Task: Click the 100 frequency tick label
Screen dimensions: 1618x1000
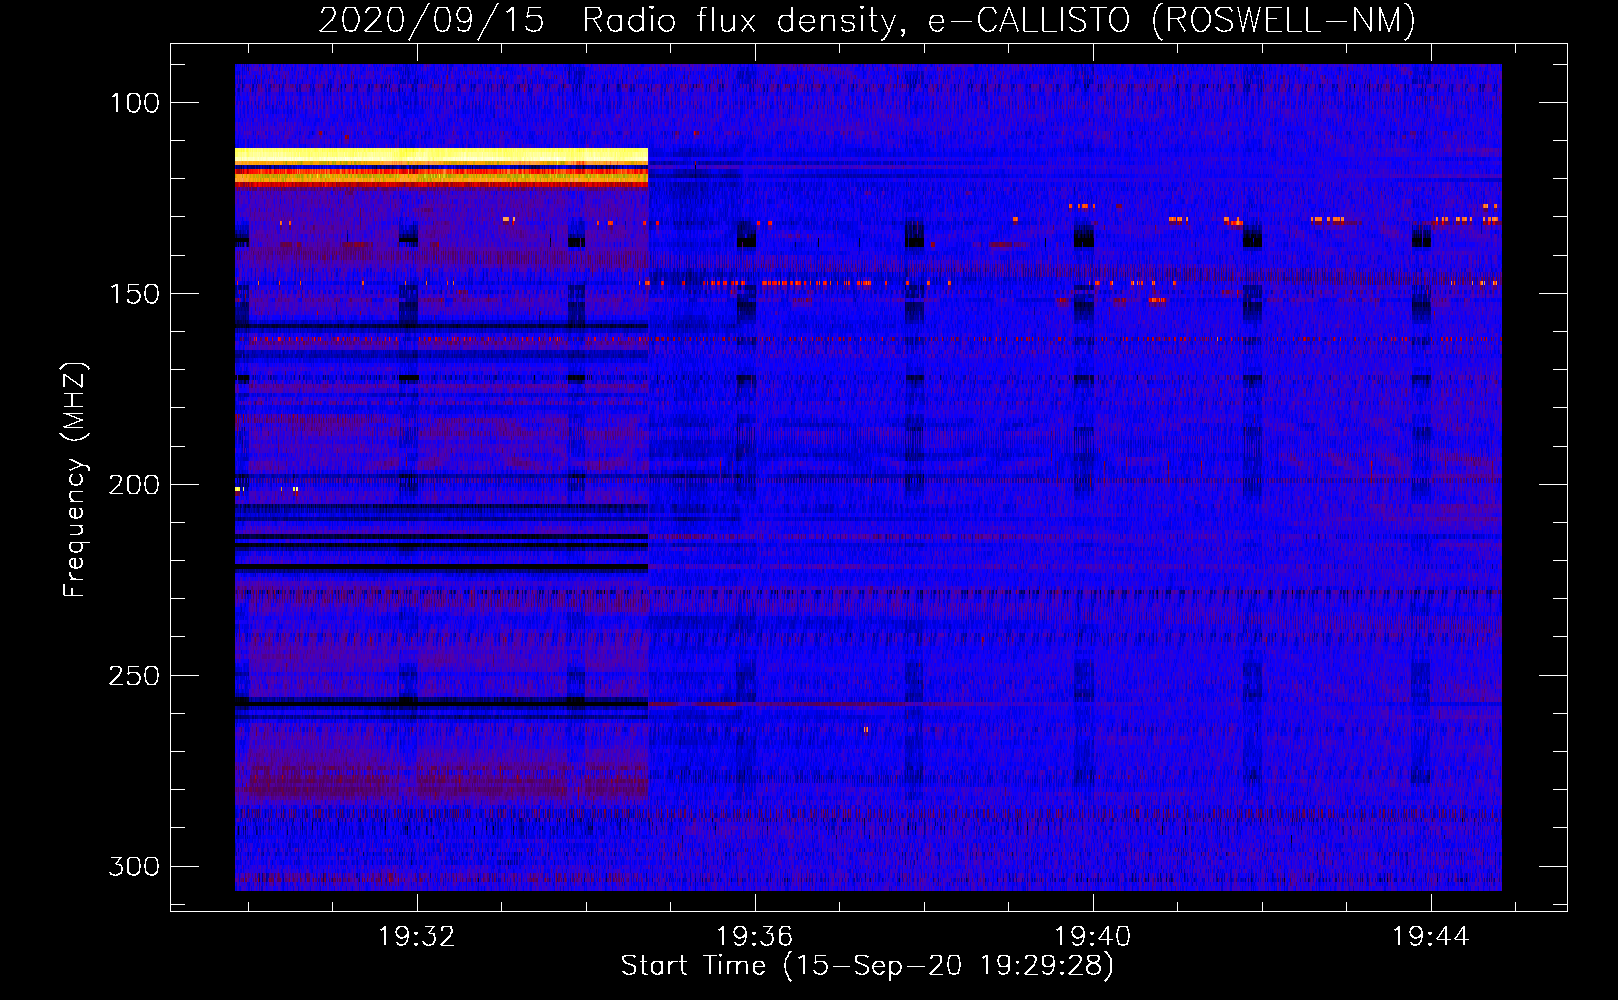Action: pyautogui.click(x=135, y=103)
